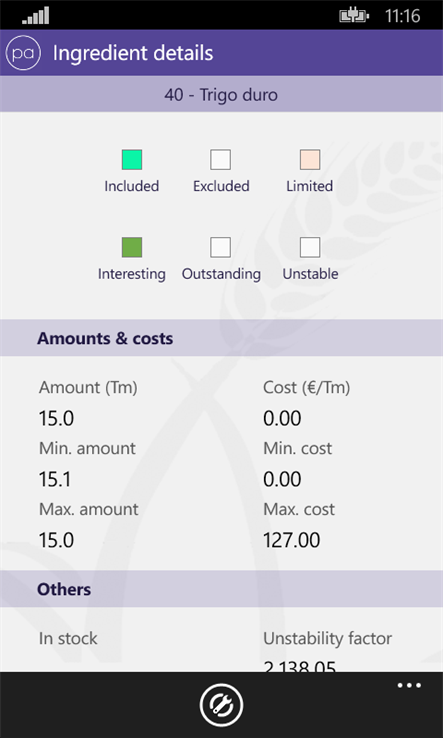The height and width of the screenshot is (738, 443).
Task: Edit the Amount (Tm) value 15.0
Action: click(56, 418)
